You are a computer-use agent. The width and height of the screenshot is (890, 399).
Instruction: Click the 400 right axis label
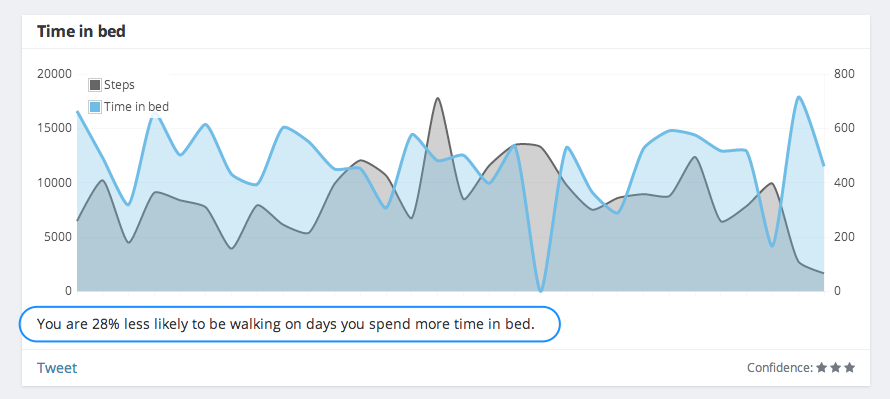pos(844,183)
